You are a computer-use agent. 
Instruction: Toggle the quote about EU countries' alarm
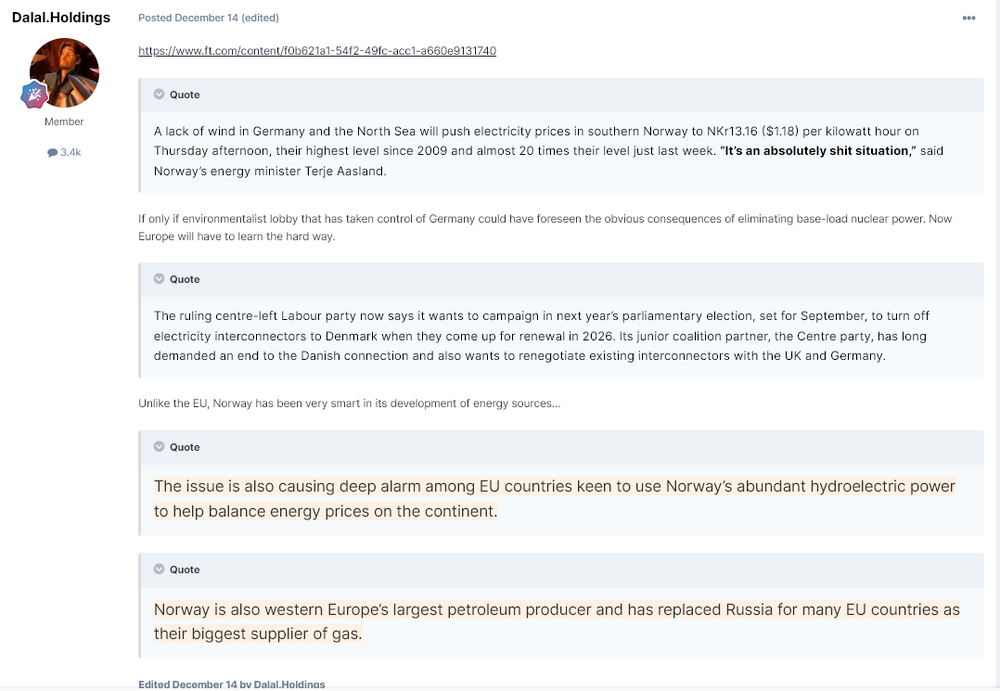[x=159, y=447]
